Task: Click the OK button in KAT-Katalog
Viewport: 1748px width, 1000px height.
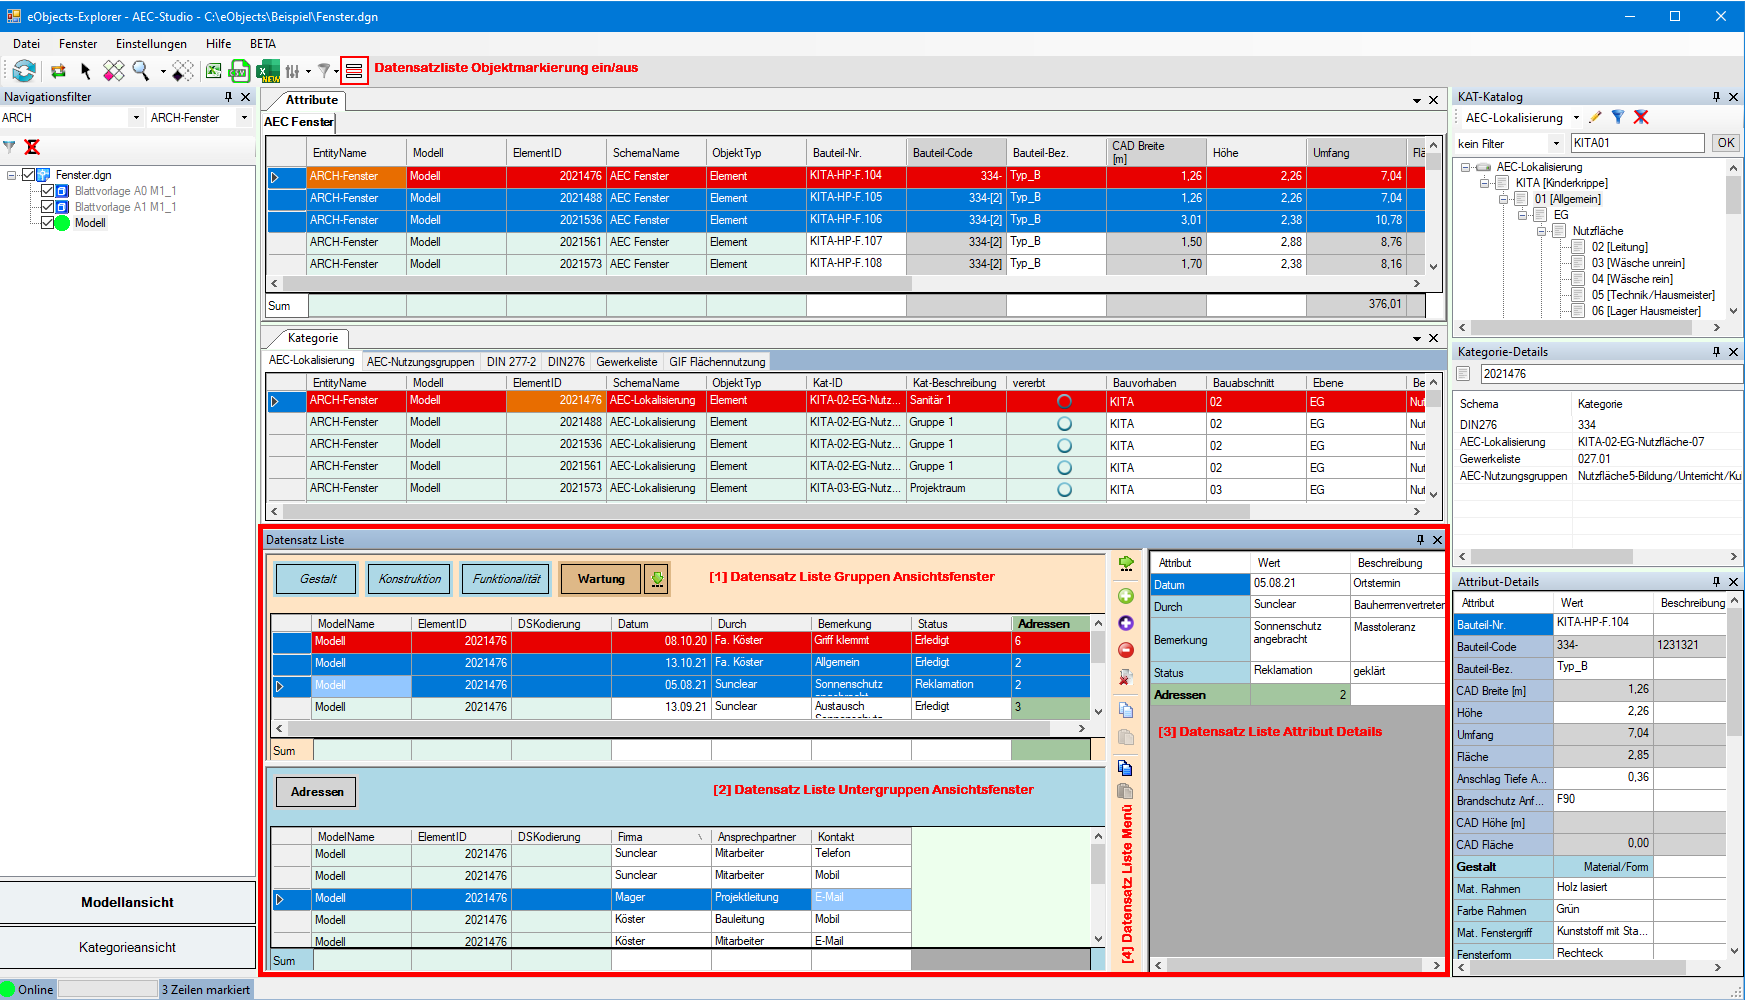Action: click(1726, 143)
